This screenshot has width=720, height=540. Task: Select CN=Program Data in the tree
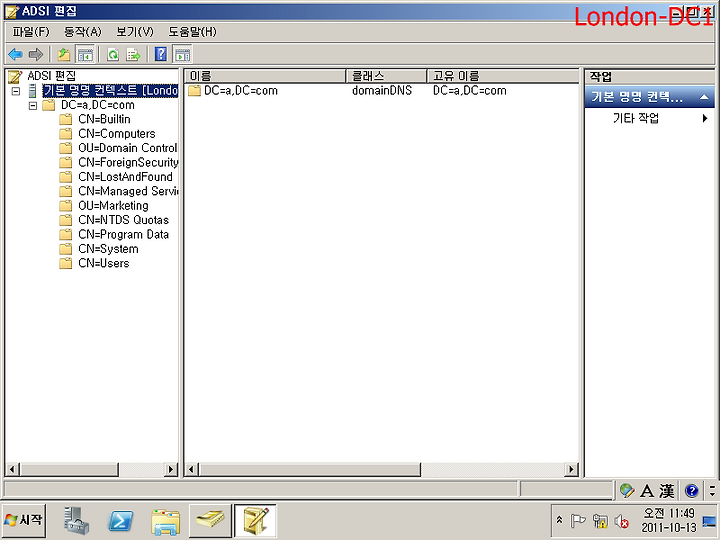click(x=124, y=234)
